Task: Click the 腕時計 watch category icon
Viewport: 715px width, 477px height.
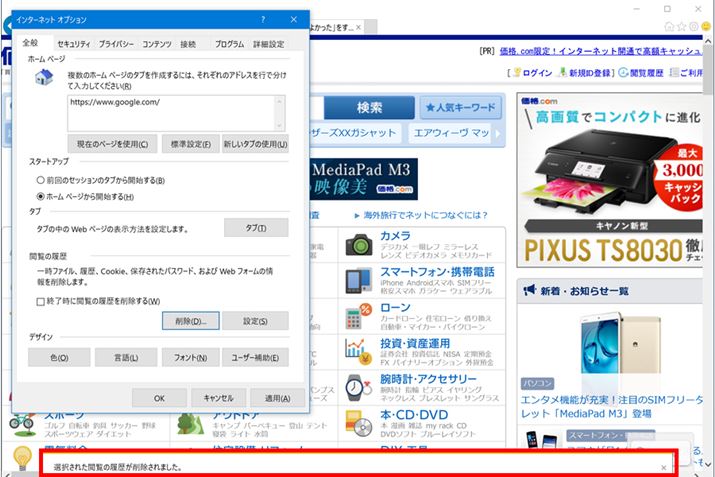Action: pos(358,388)
